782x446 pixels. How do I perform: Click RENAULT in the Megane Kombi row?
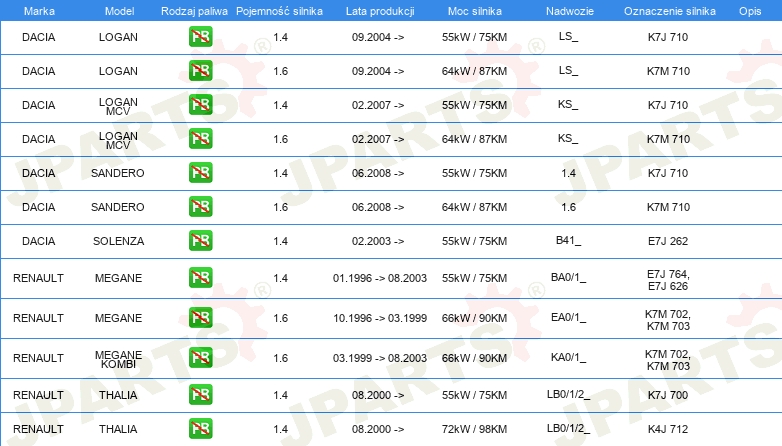click(x=38, y=358)
